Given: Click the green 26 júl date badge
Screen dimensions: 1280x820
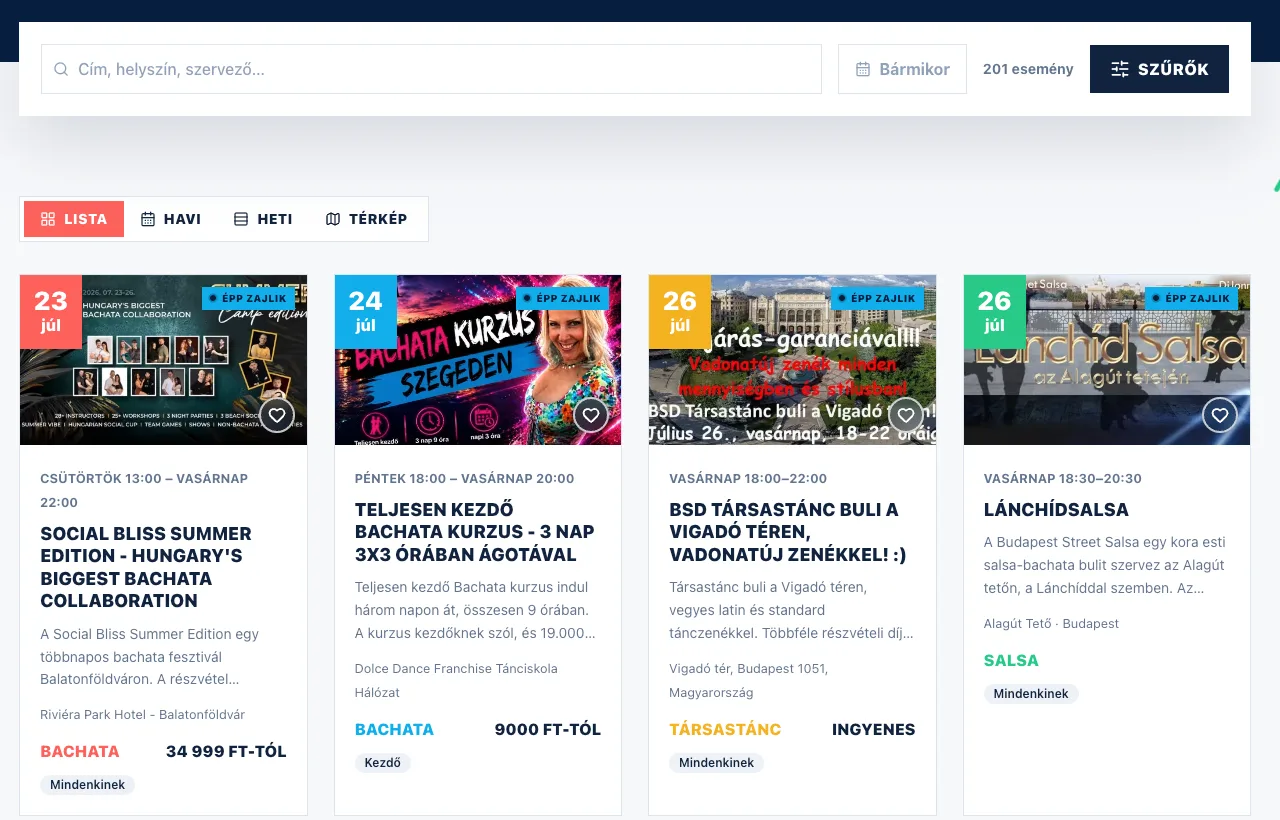Looking at the screenshot, I should [x=995, y=311].
